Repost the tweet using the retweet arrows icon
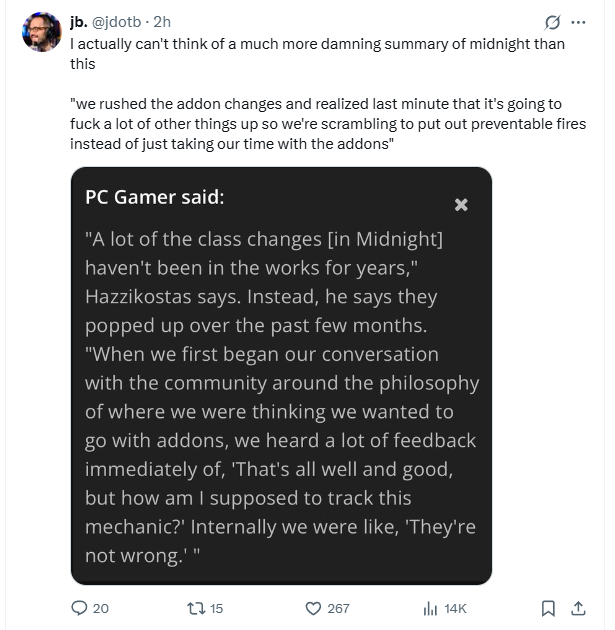 pos(196,608)
